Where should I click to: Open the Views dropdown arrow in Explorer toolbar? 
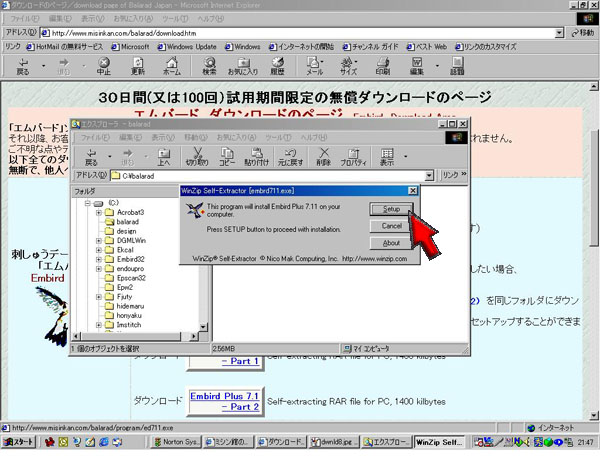(406, 156)
